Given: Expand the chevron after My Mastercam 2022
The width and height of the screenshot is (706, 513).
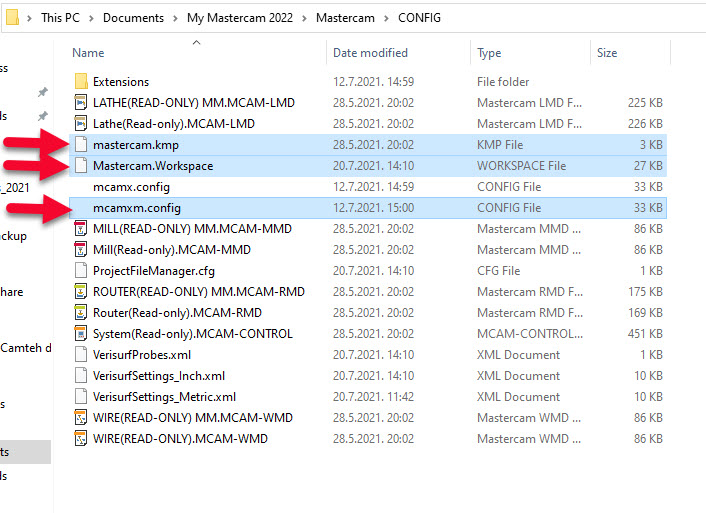Looking at the screenshot, I should point(304,18).
